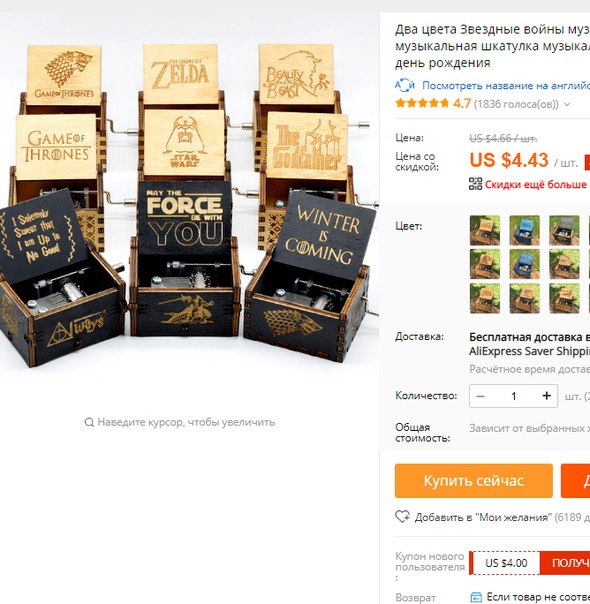The width and height of the screenshot is (590, 604).
Task: Click the magnifier zoom hint icon
Action: coord(89,422)
